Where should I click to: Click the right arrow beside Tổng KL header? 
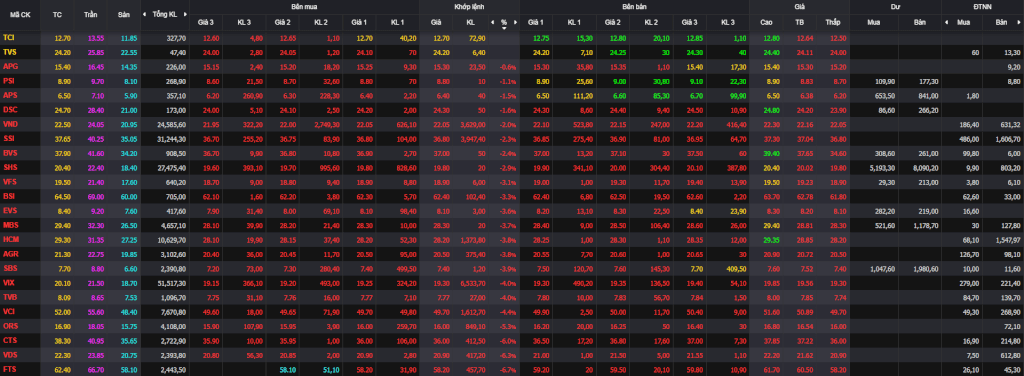tap(185, 14)
